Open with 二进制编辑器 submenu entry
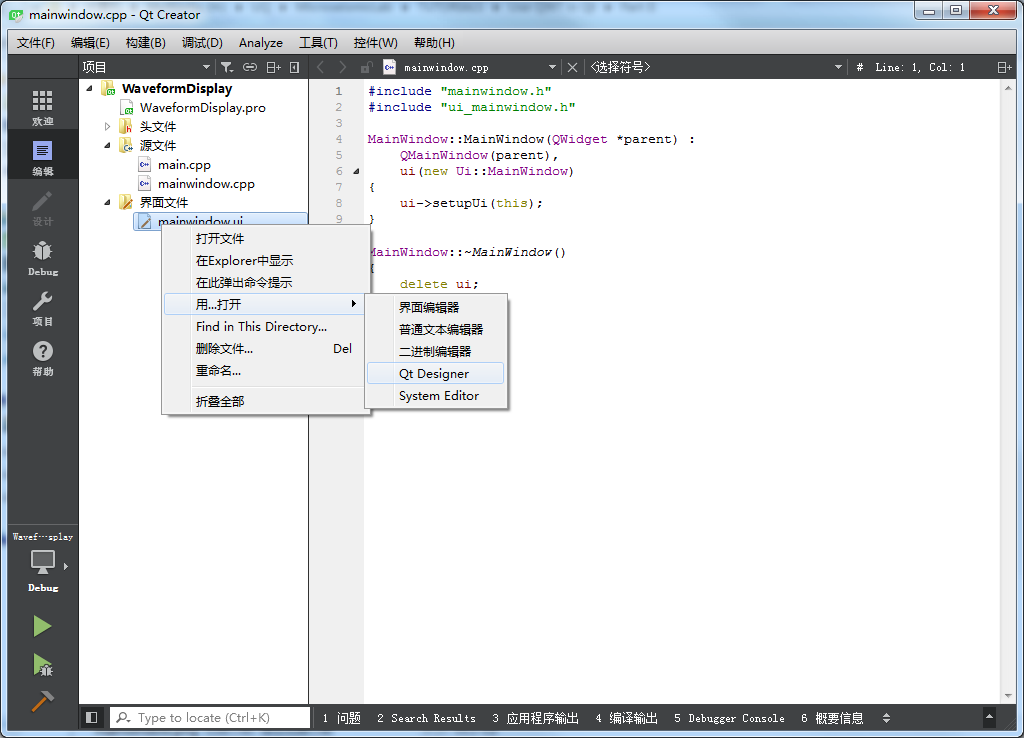Image resolution: width=1024 pixels, height=738 pixels. click(436, 351)
